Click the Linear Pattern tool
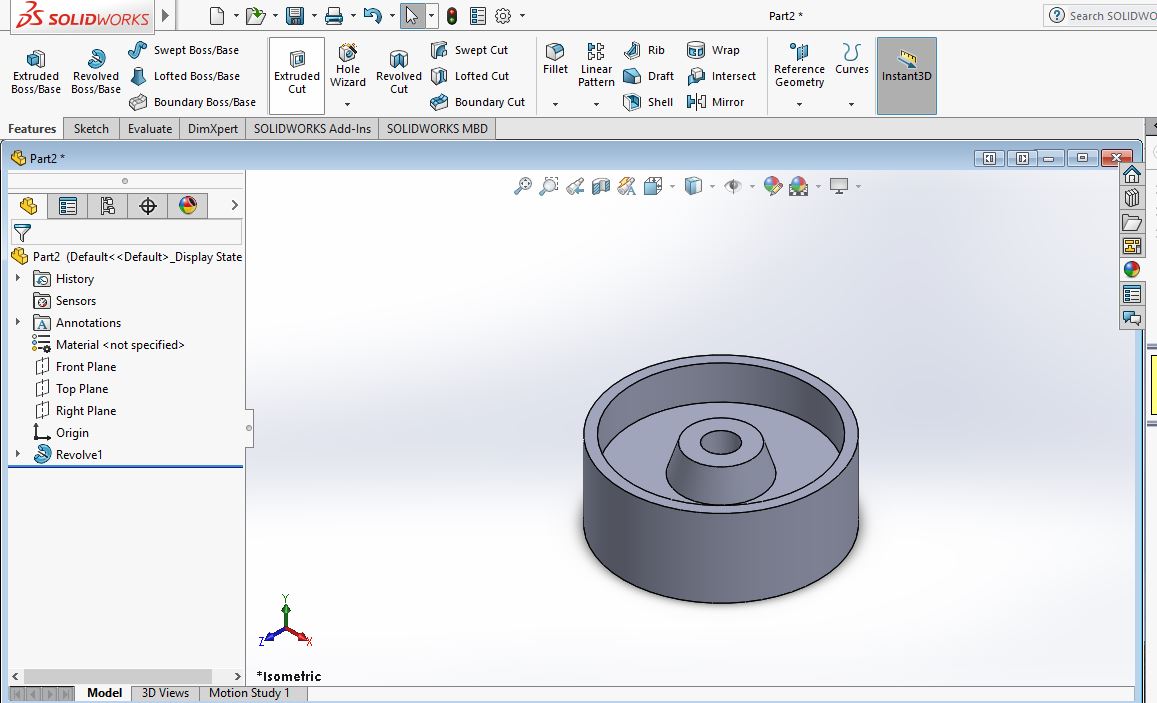The height and width of the screenshot is (703, 1157). pyautogui.click(x=596, y=65)
